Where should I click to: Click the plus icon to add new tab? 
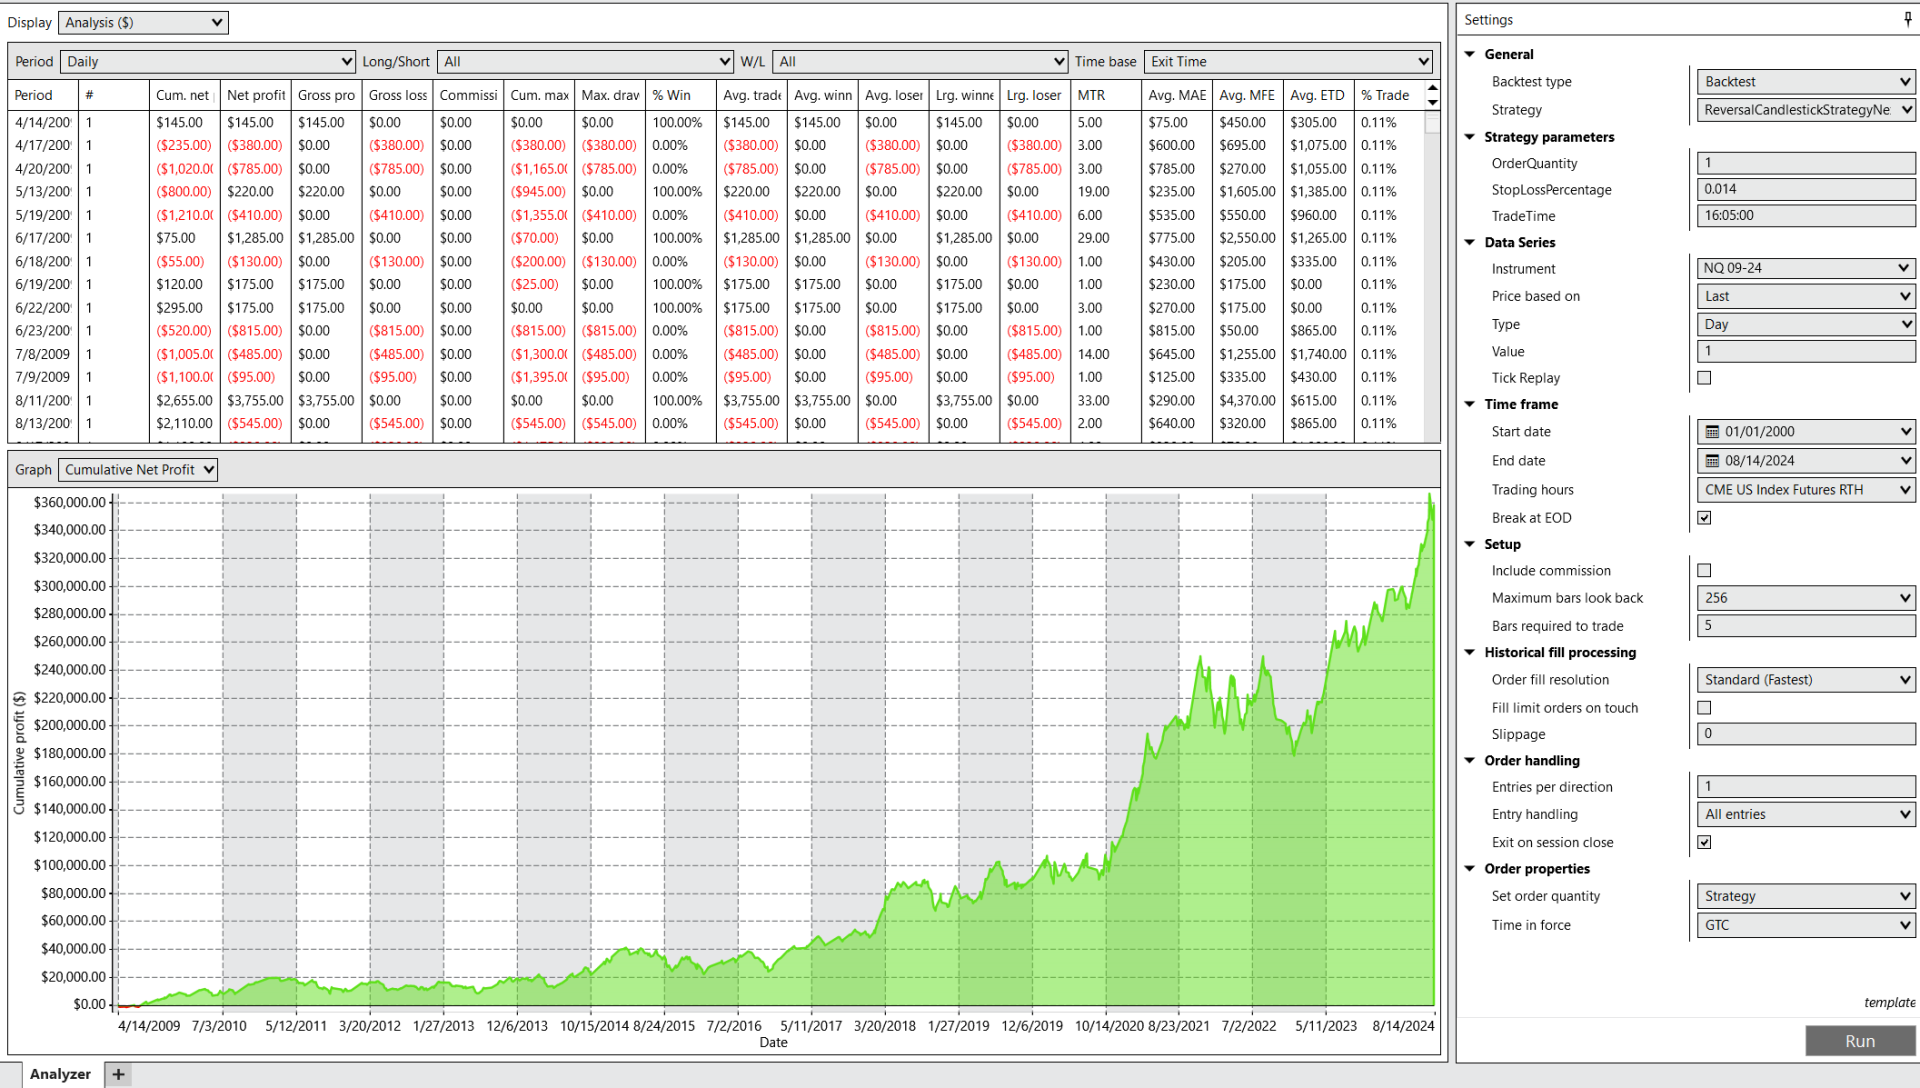[x=118, y=1074]
